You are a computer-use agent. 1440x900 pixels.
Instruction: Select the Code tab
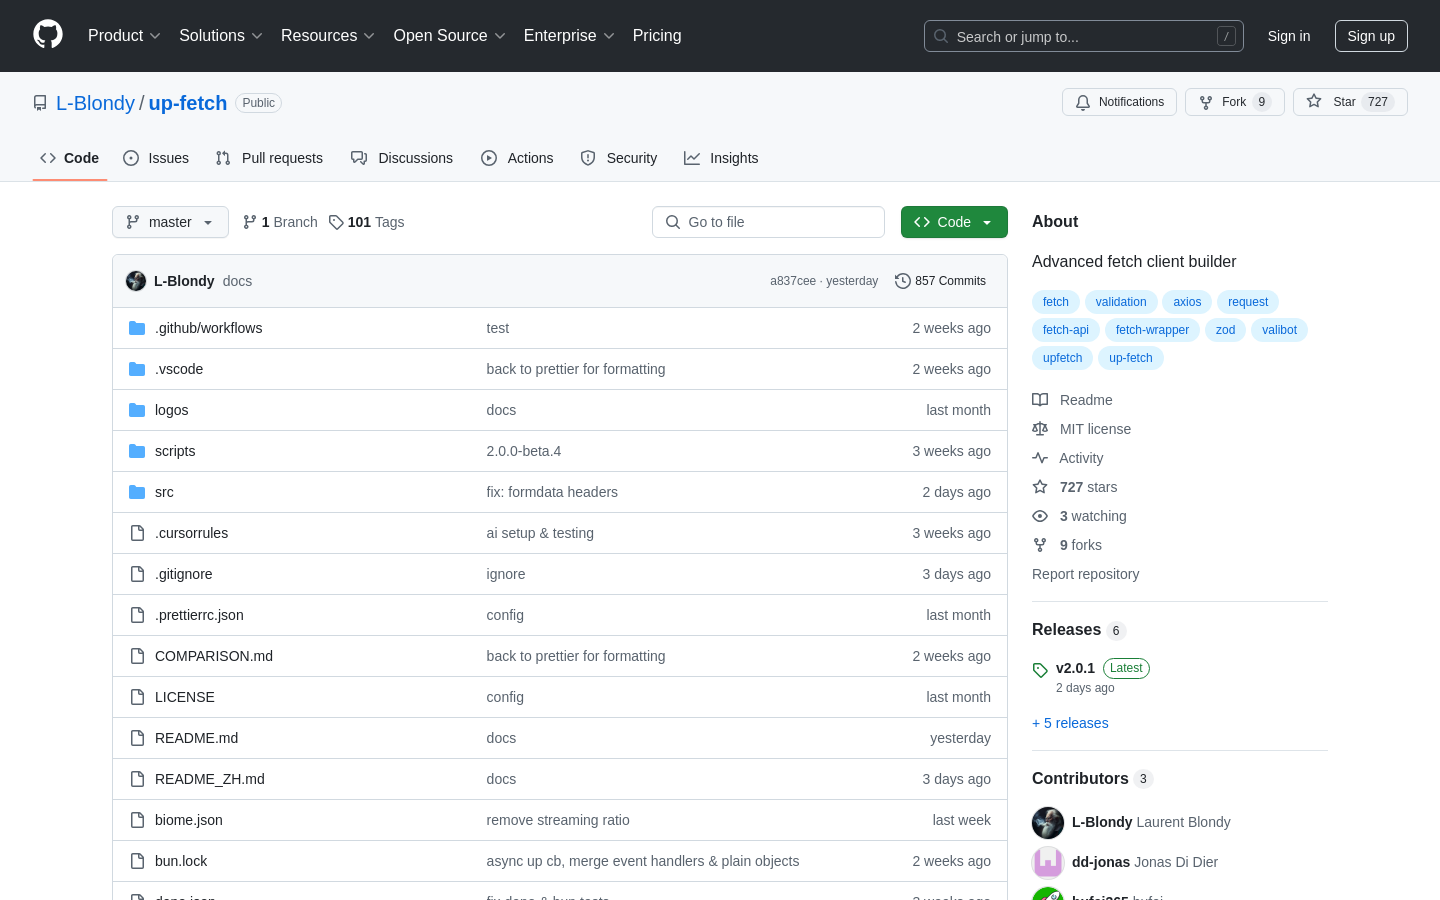70,158
